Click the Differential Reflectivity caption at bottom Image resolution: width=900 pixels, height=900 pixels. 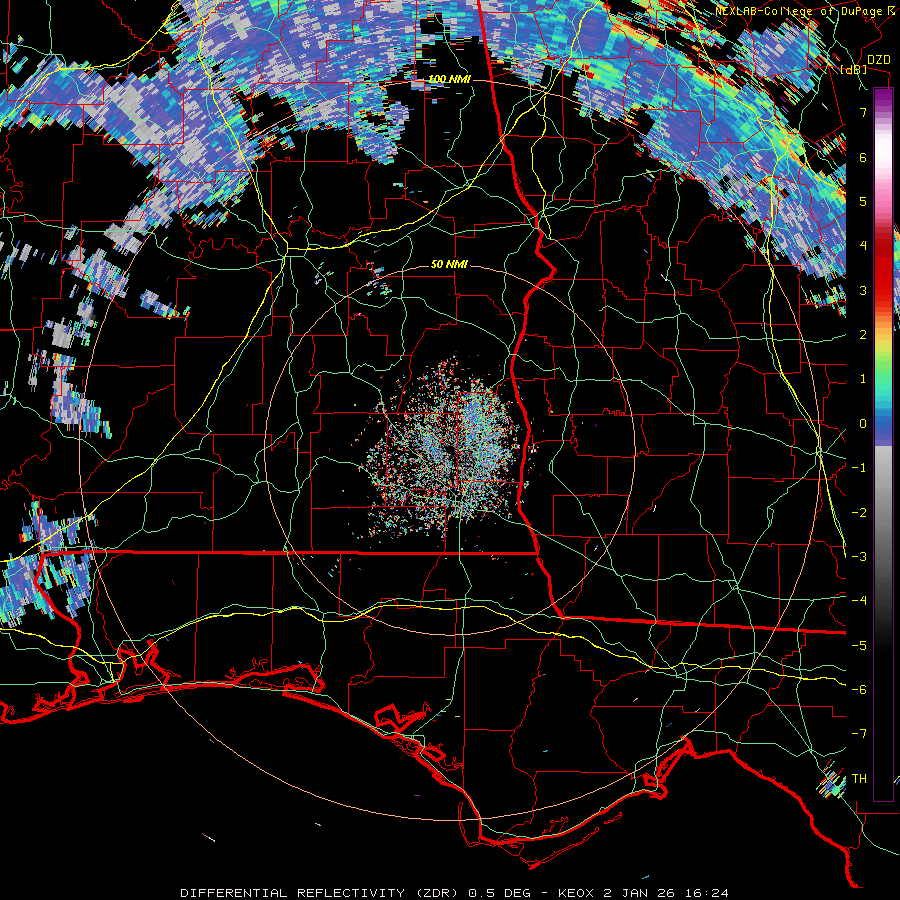pyautogui.click(x=455, y=893)
